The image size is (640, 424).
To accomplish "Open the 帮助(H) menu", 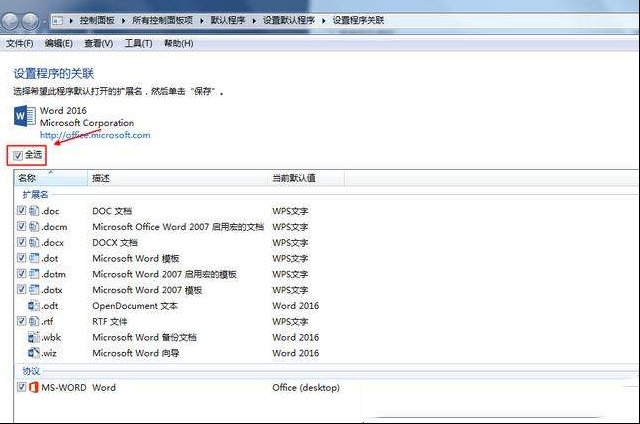I will click(x=178, y=43).
